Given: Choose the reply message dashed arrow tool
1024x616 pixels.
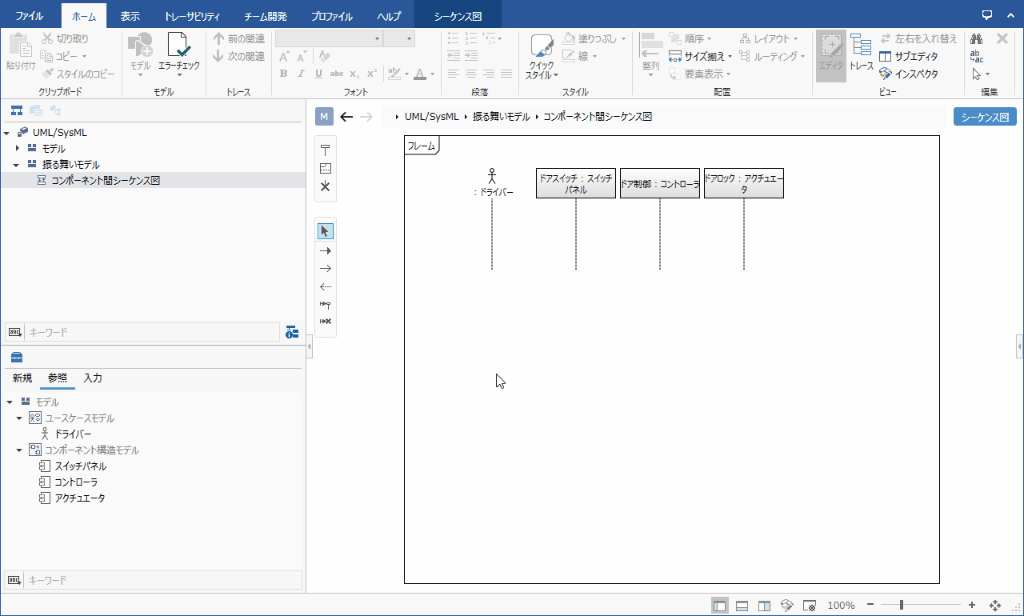Looking at the screenshot, I should click(x=325, y=286).
